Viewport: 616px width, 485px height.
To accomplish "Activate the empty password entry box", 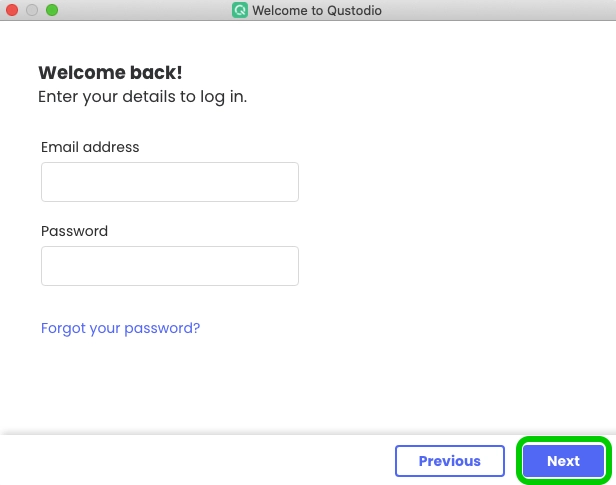I will coord(170,266).
